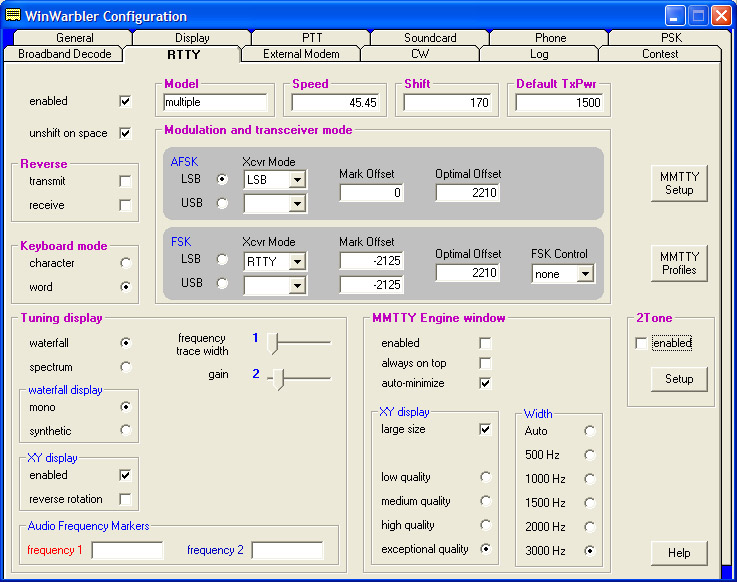This screenshot has height=582, width=737.
Task: Enable Reverse receive checkbox
Action: [125, 205]
